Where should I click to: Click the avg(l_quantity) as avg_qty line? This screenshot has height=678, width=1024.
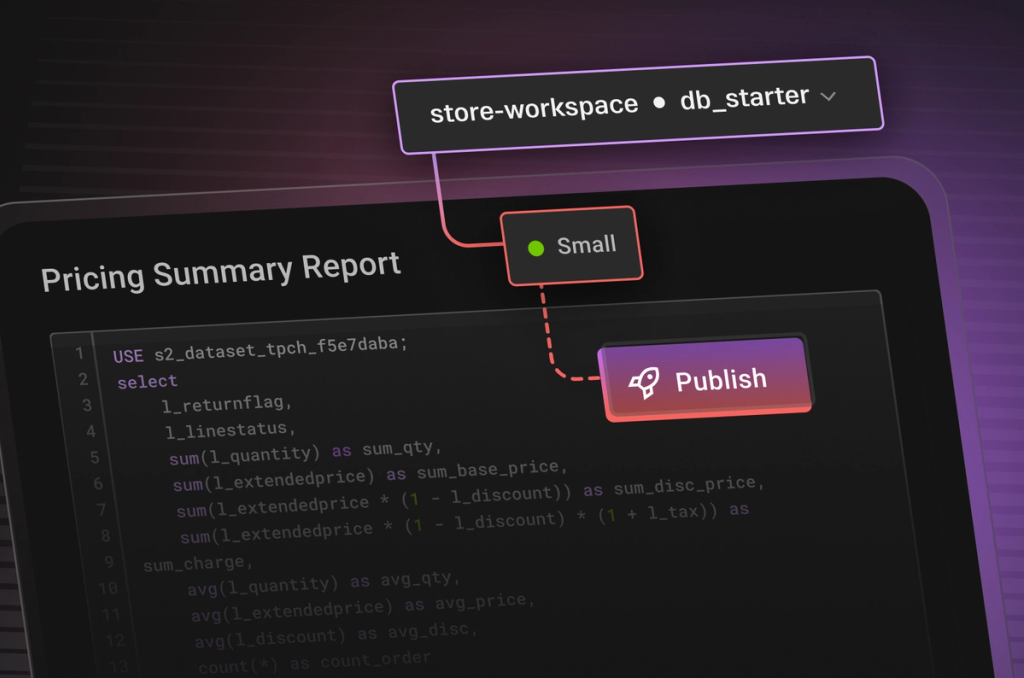pyautogui.click(x=324, y=583)
